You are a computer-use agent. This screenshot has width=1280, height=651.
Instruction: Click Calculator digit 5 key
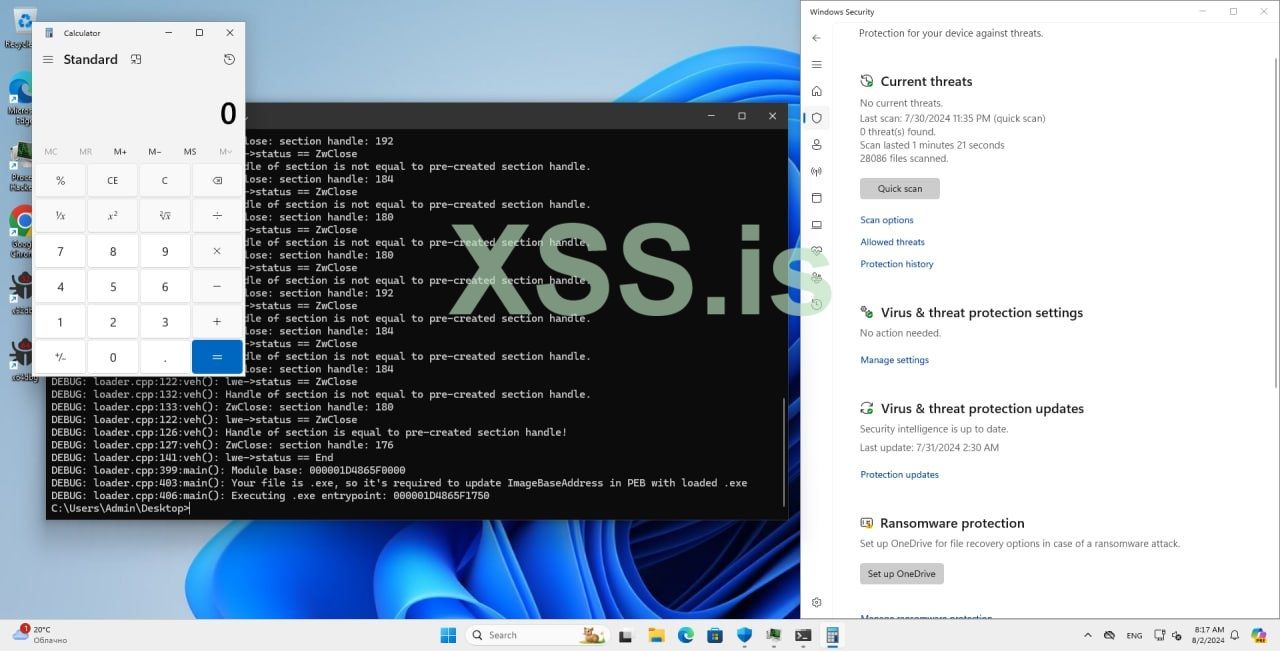point(113,287)
